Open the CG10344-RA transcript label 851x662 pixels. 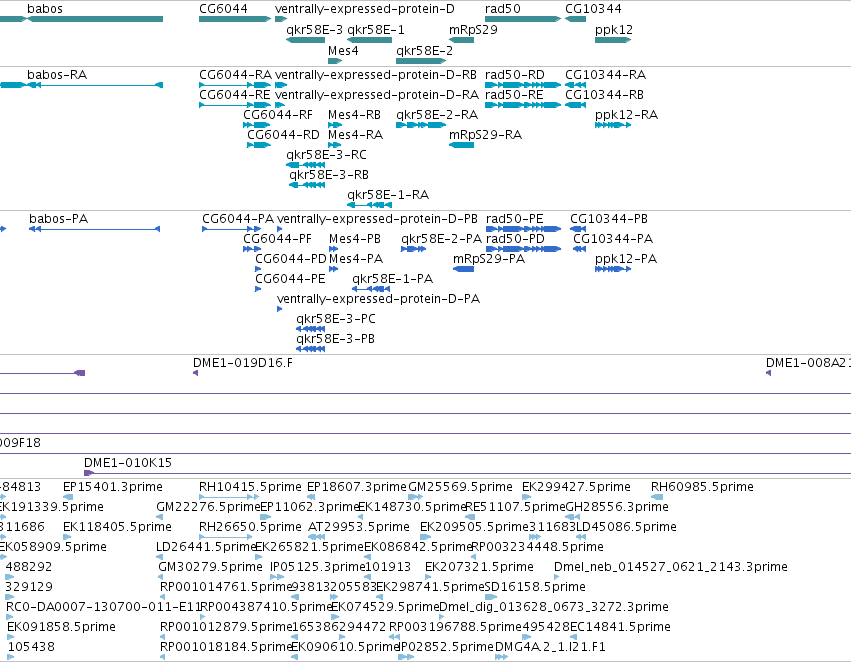[x=605, y=75]
